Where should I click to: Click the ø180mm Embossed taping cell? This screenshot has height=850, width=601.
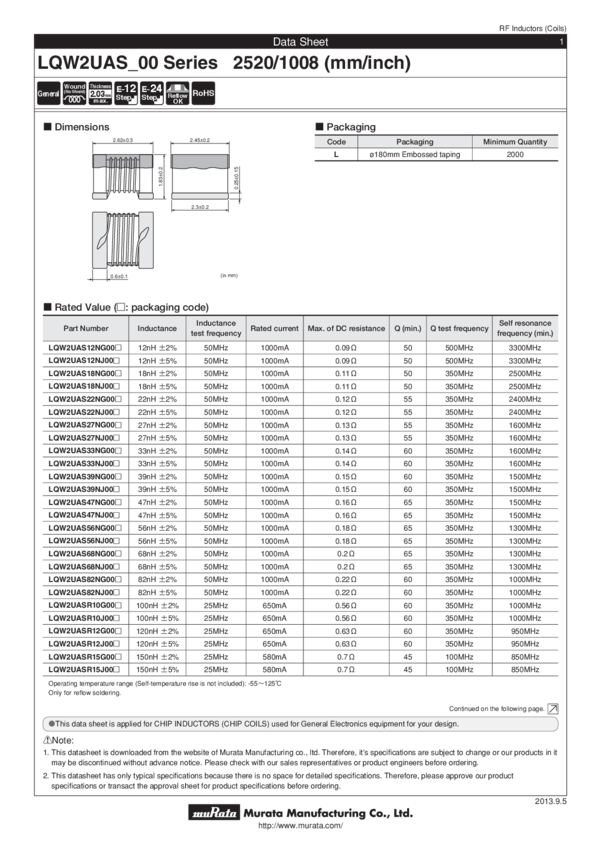coord(415,154)
